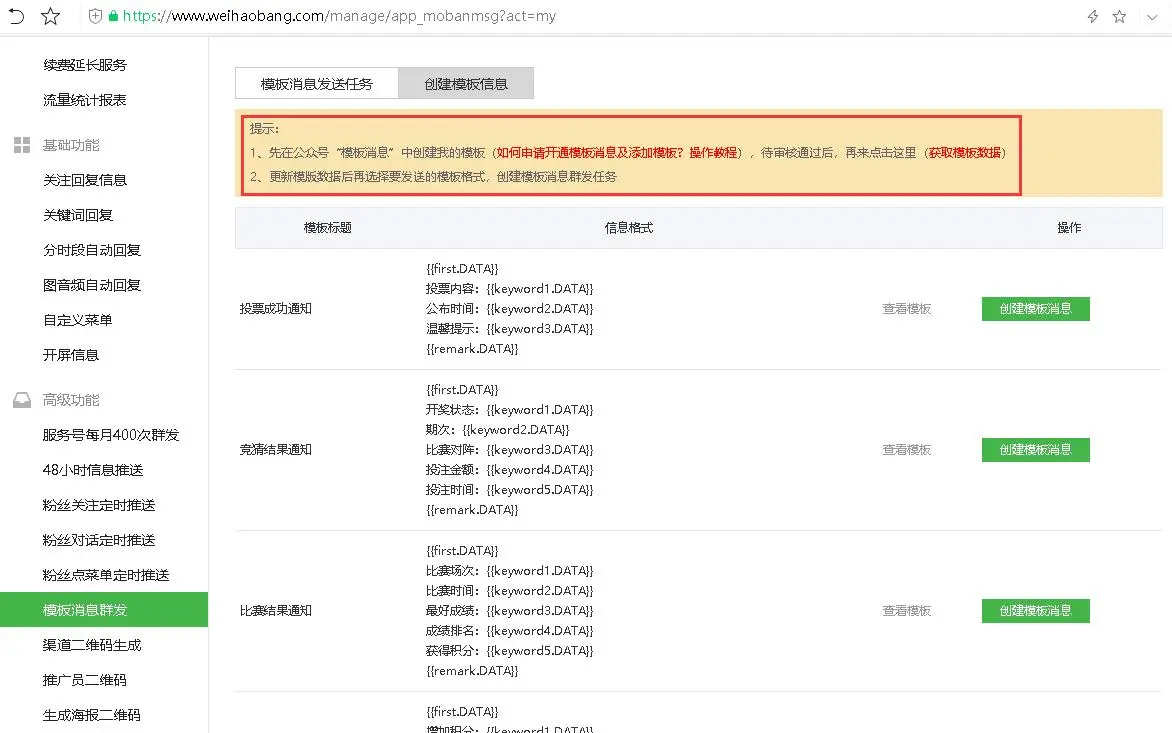Create template message for 比赛结果通知

click(x=1035, y=610)
